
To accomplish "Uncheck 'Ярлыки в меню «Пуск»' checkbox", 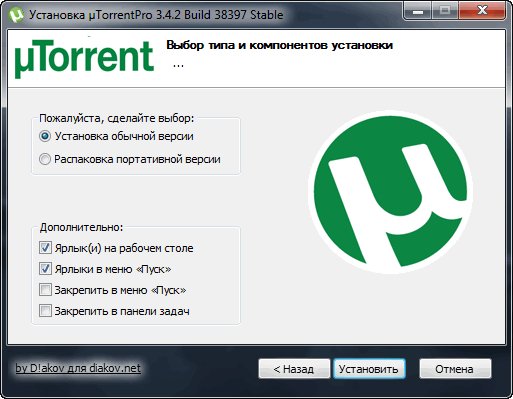I will tap(45, 269).
